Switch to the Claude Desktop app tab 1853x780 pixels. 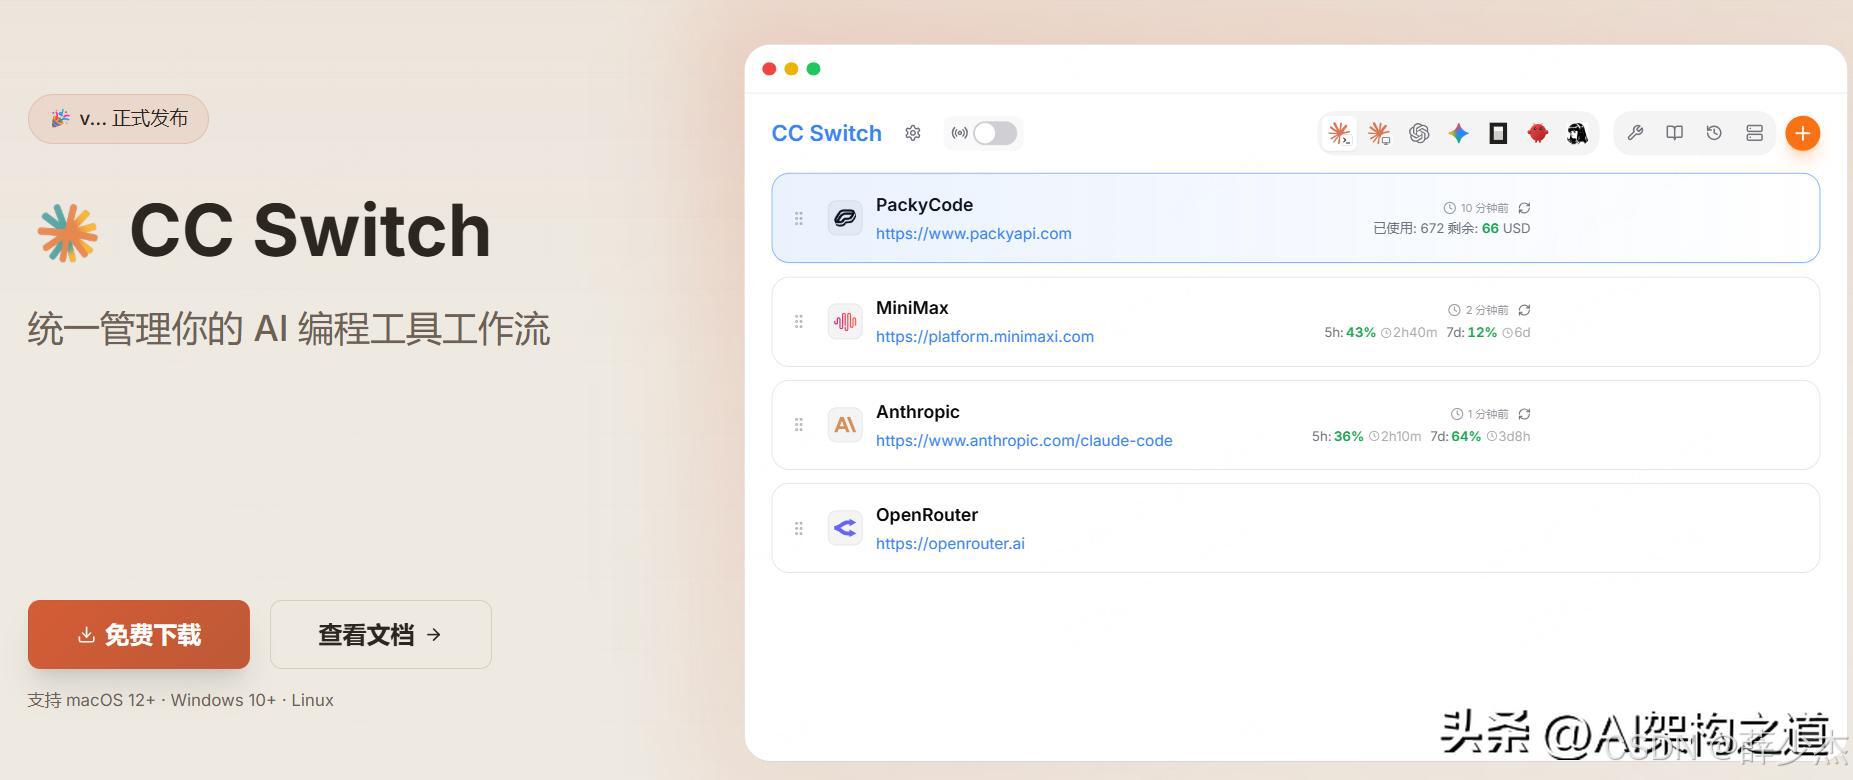[x=1379, y=133]
